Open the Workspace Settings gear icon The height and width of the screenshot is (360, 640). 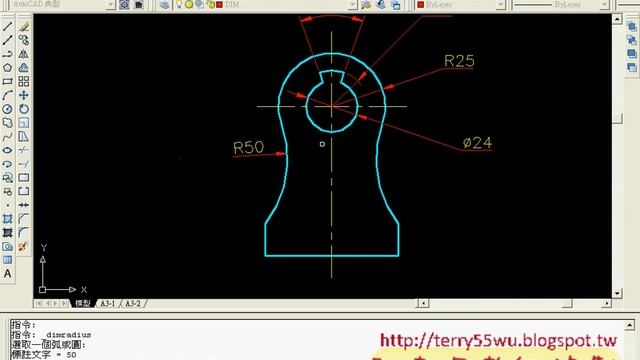coord(124,4)
